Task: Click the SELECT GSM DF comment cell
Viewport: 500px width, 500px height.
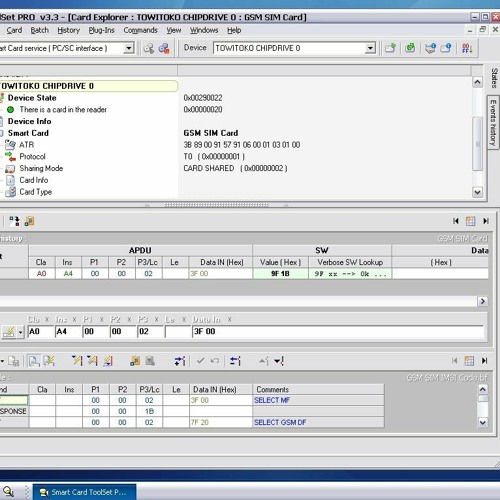Action: click(x=318, y=422)
